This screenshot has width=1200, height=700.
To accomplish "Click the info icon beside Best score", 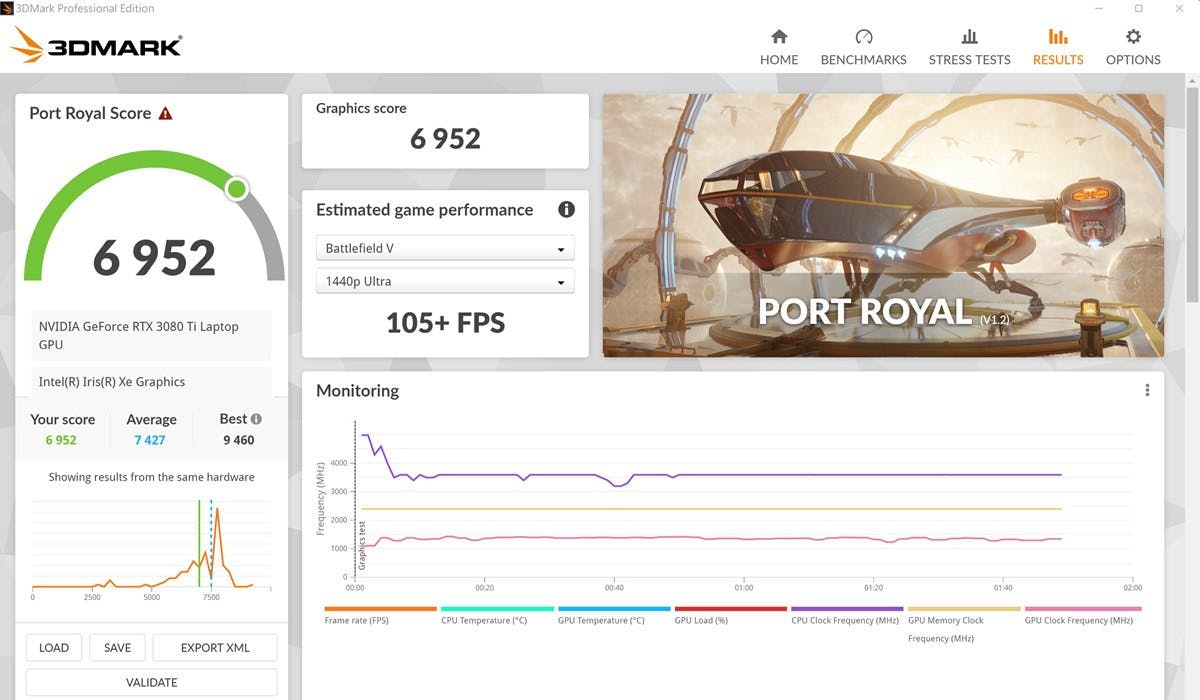I will coord(256,419).
